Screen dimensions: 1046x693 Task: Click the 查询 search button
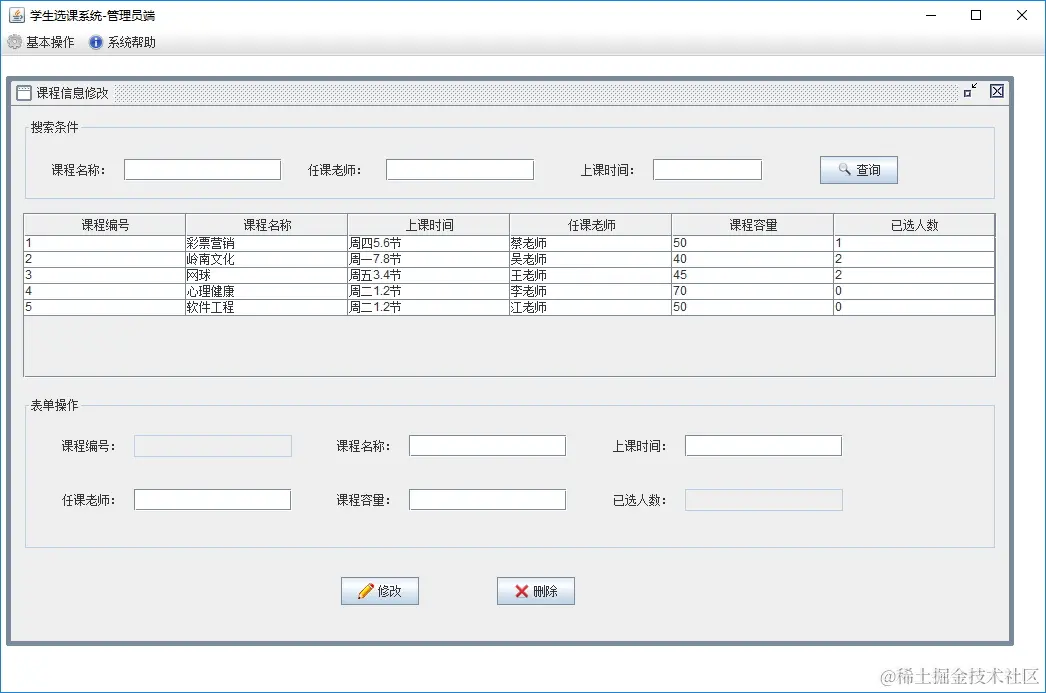[x=859, y=170]
